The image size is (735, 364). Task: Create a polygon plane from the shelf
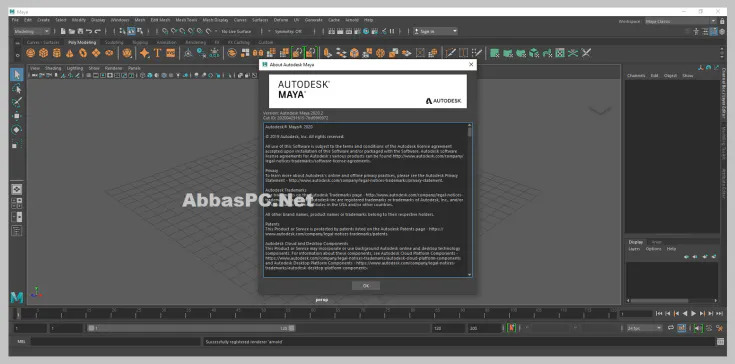click(x=96, y=53)
